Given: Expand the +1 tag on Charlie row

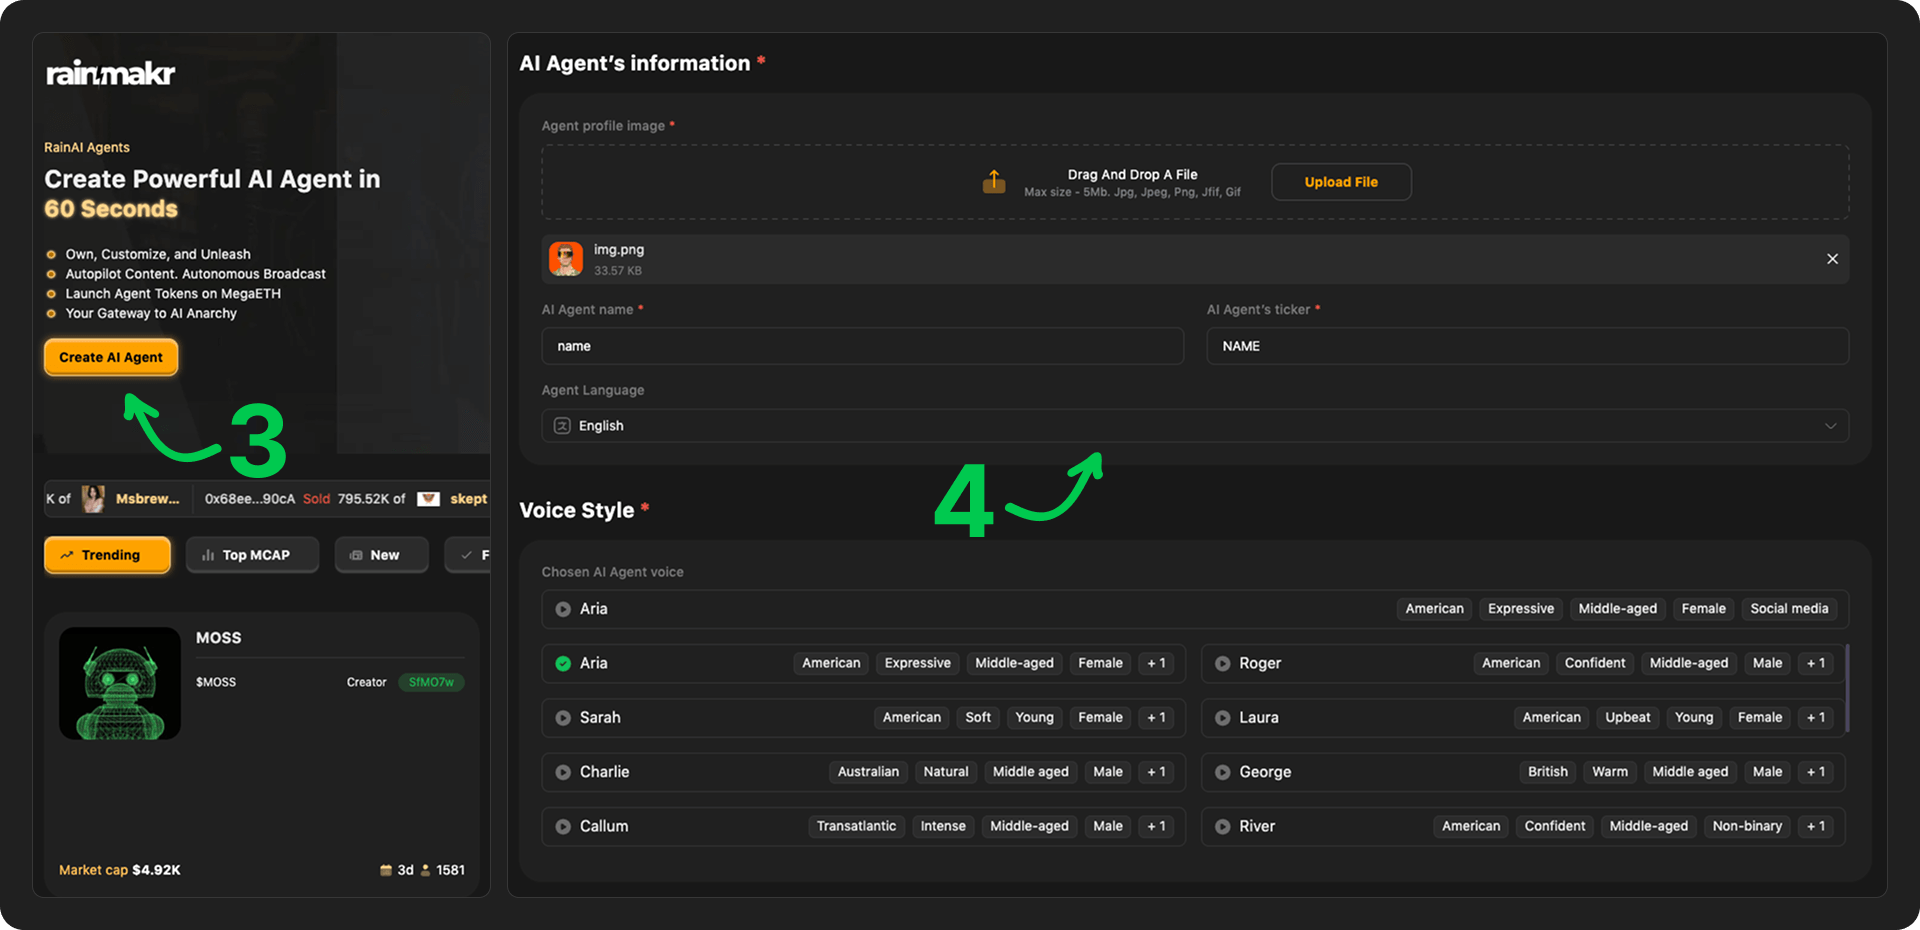Looking at the screenshot, I should 1157,772.
